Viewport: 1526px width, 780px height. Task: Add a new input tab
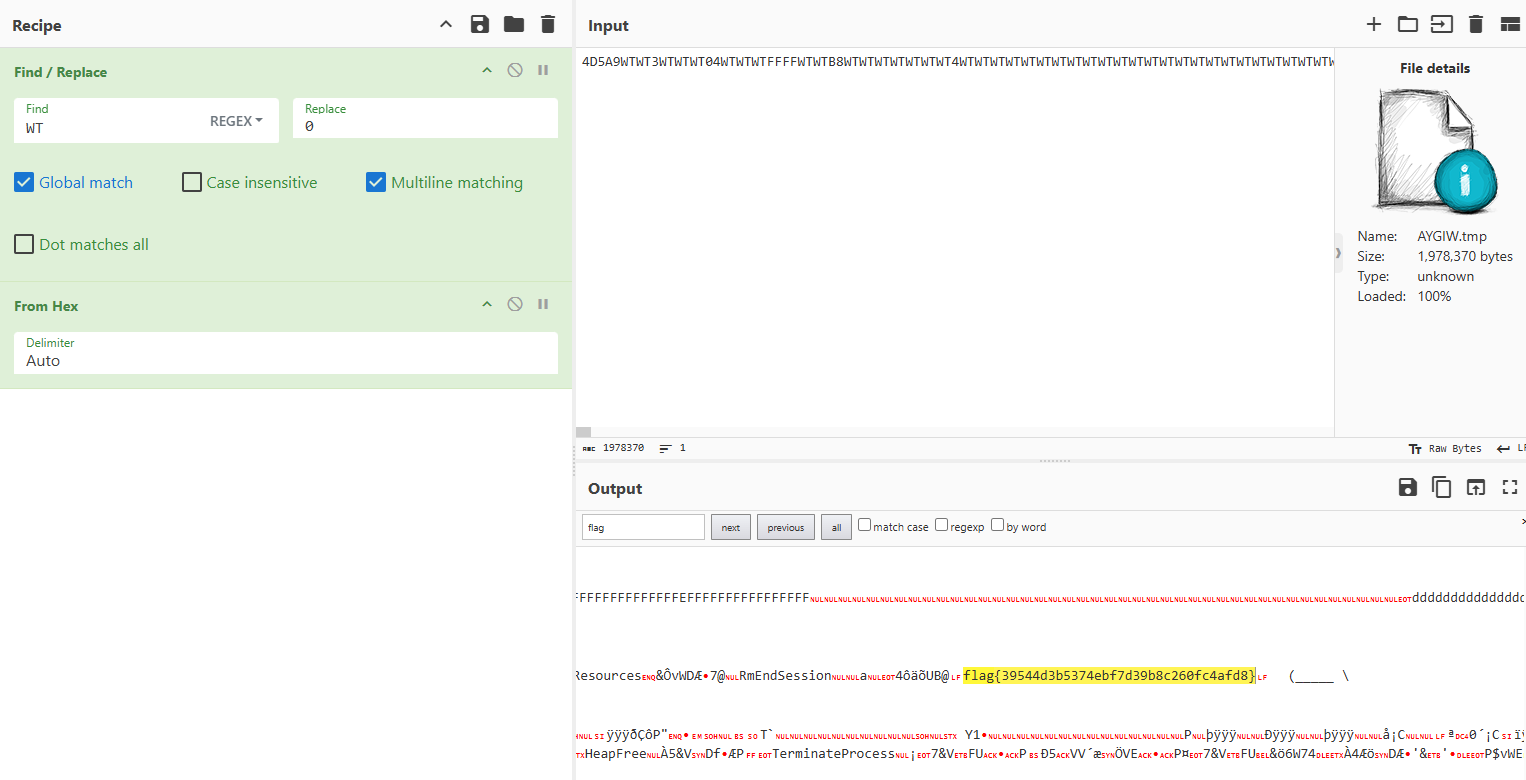[1374, 25]
